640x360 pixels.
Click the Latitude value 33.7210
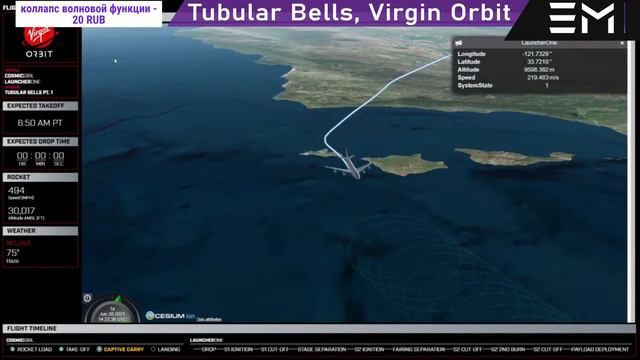(539, 62)
